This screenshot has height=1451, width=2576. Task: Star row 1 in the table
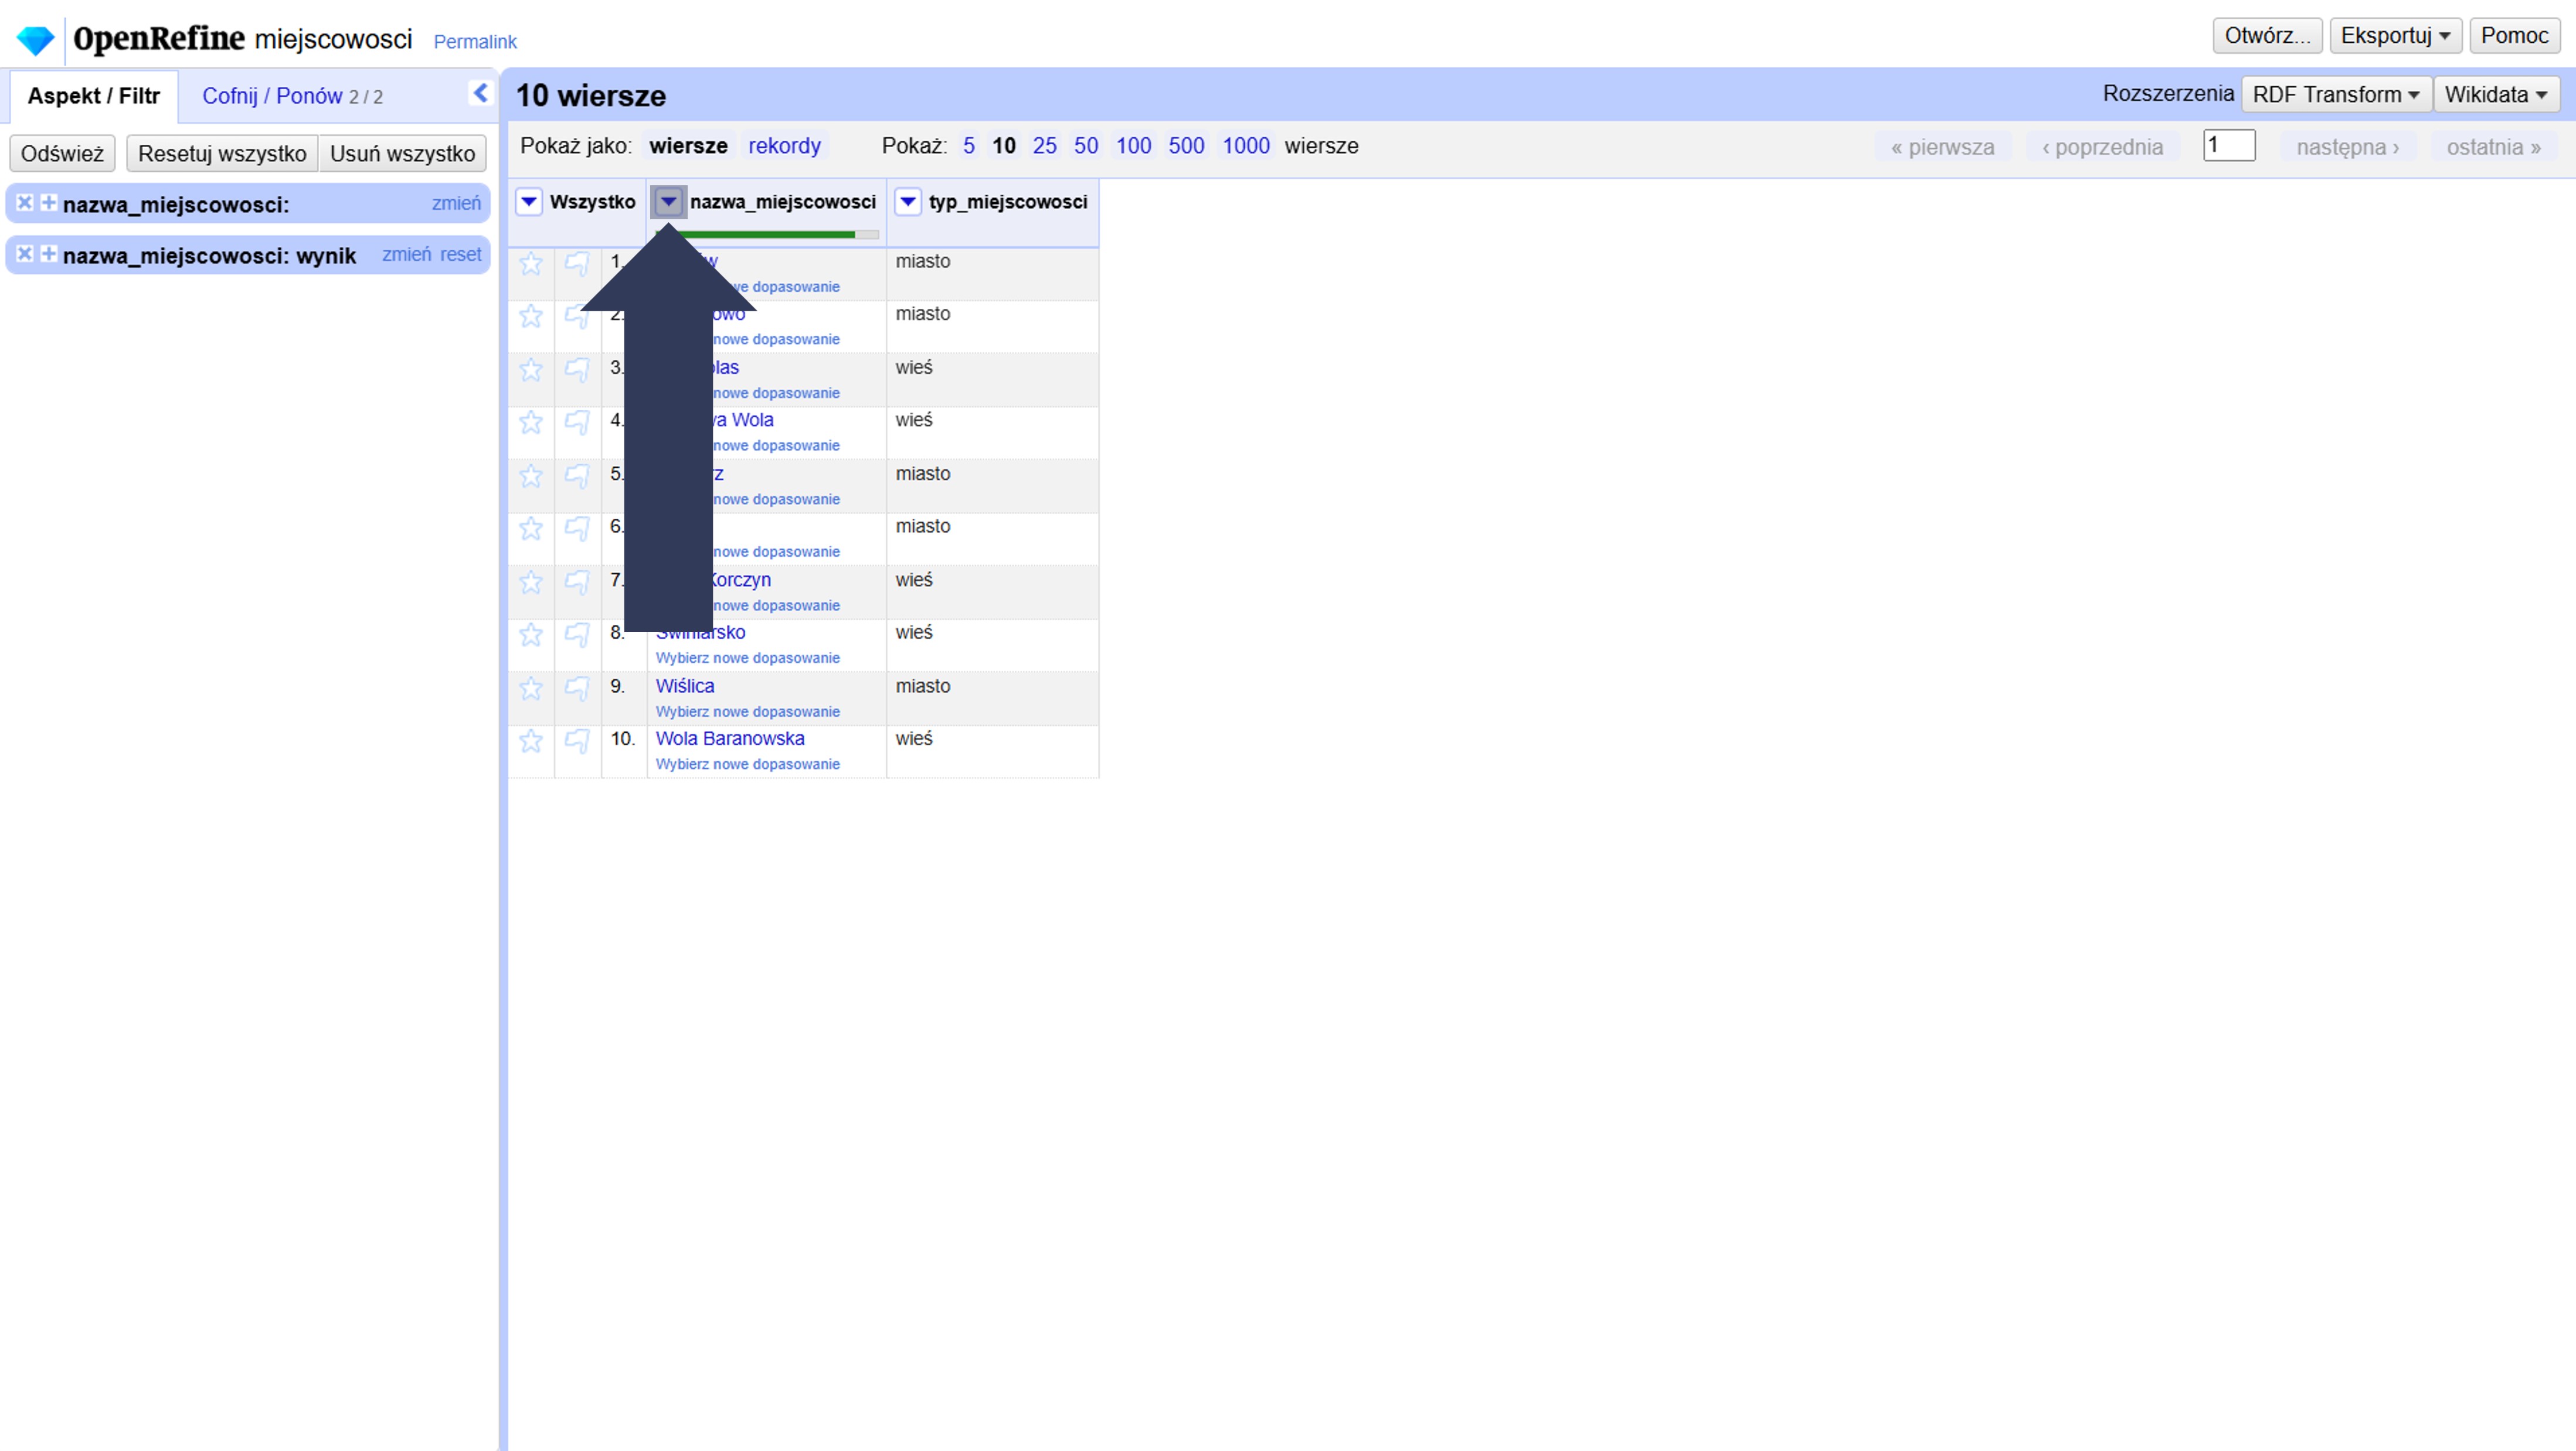click(x=531, y=264)
